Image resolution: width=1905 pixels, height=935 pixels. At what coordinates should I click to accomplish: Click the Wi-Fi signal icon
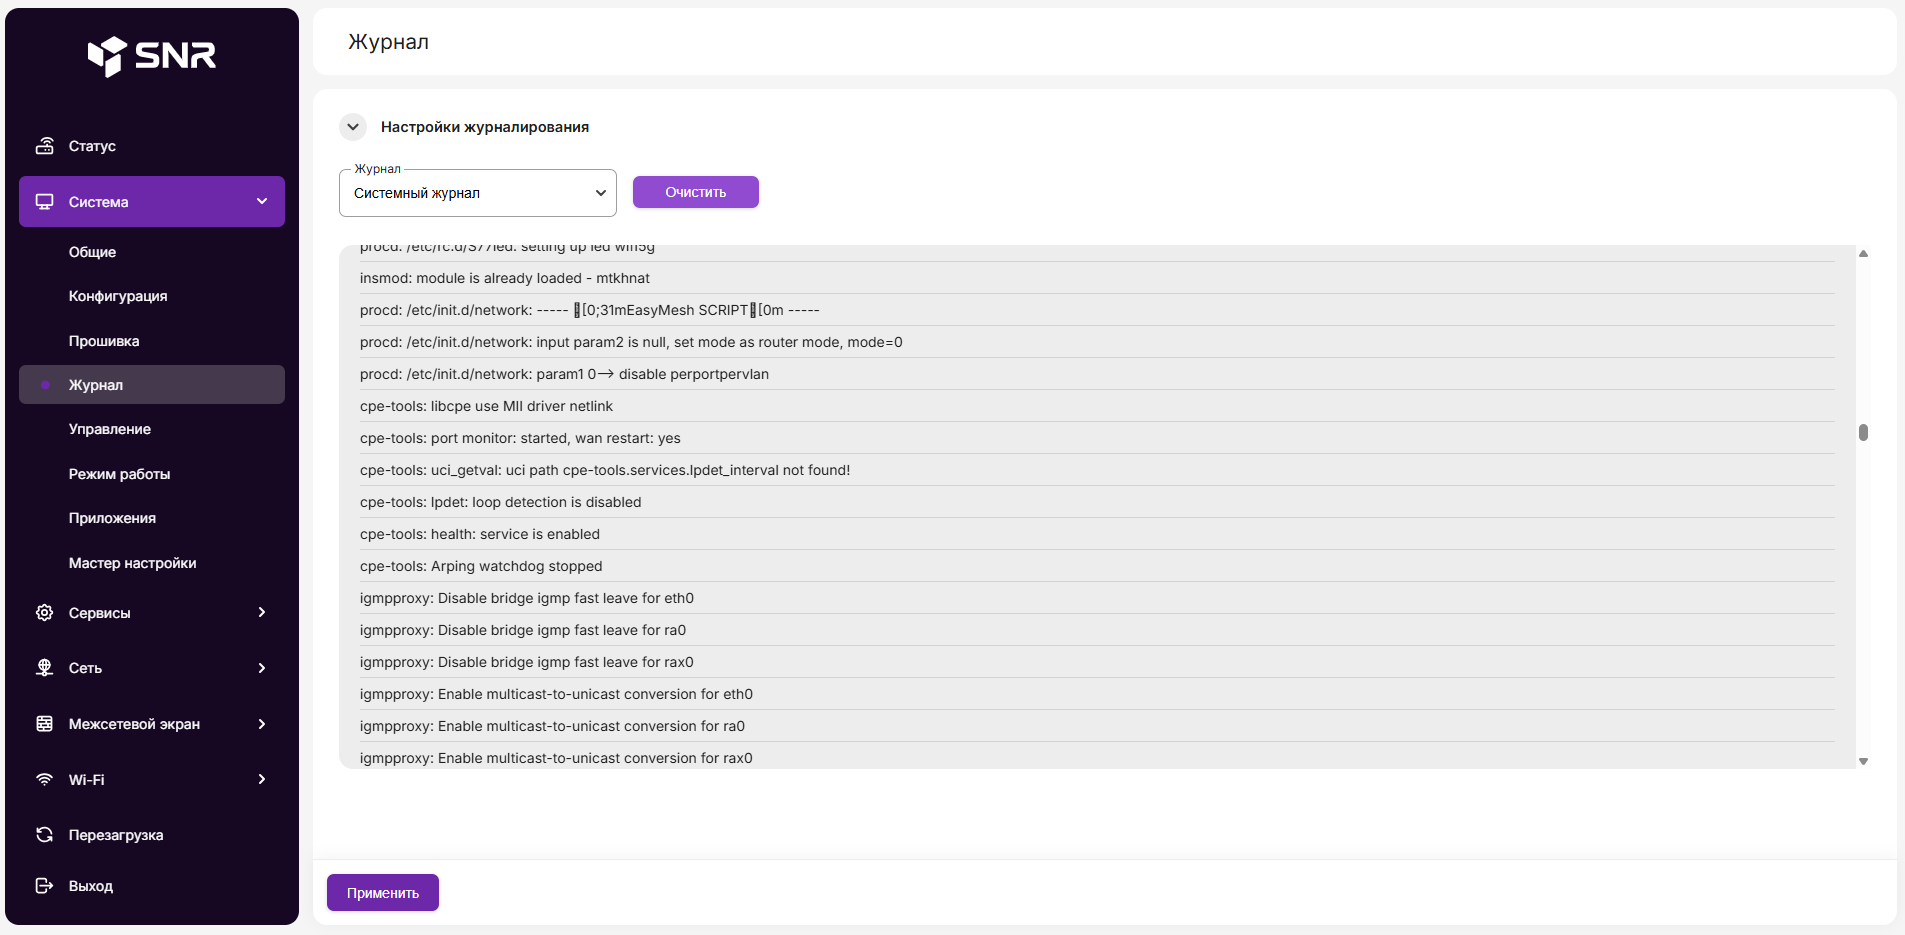pyautogui.click(x=45, y=780)
